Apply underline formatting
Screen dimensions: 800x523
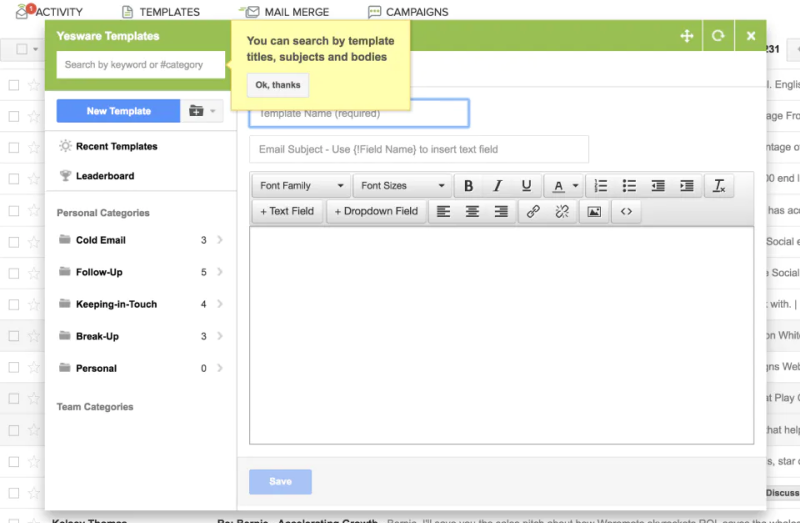(527, 186)
